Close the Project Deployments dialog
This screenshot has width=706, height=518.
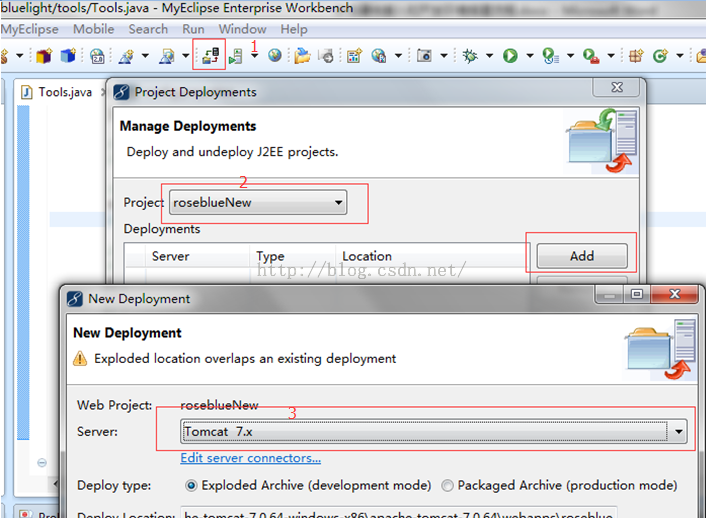(617, 86)
